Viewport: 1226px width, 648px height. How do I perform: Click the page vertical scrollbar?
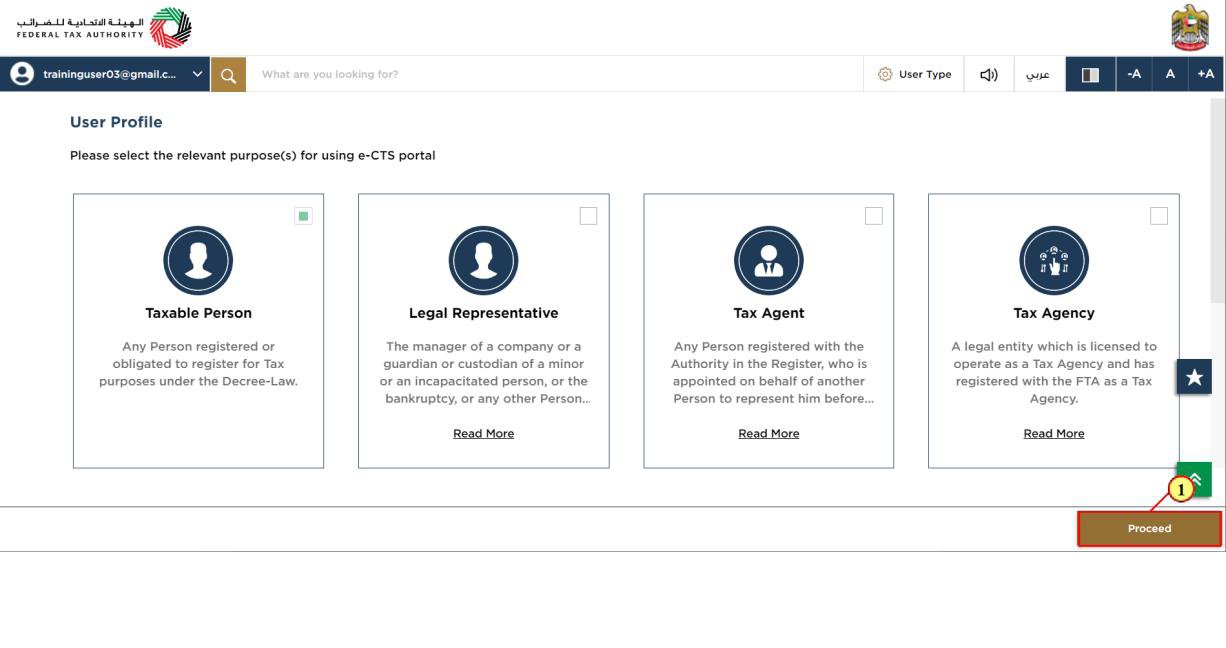1217,200
